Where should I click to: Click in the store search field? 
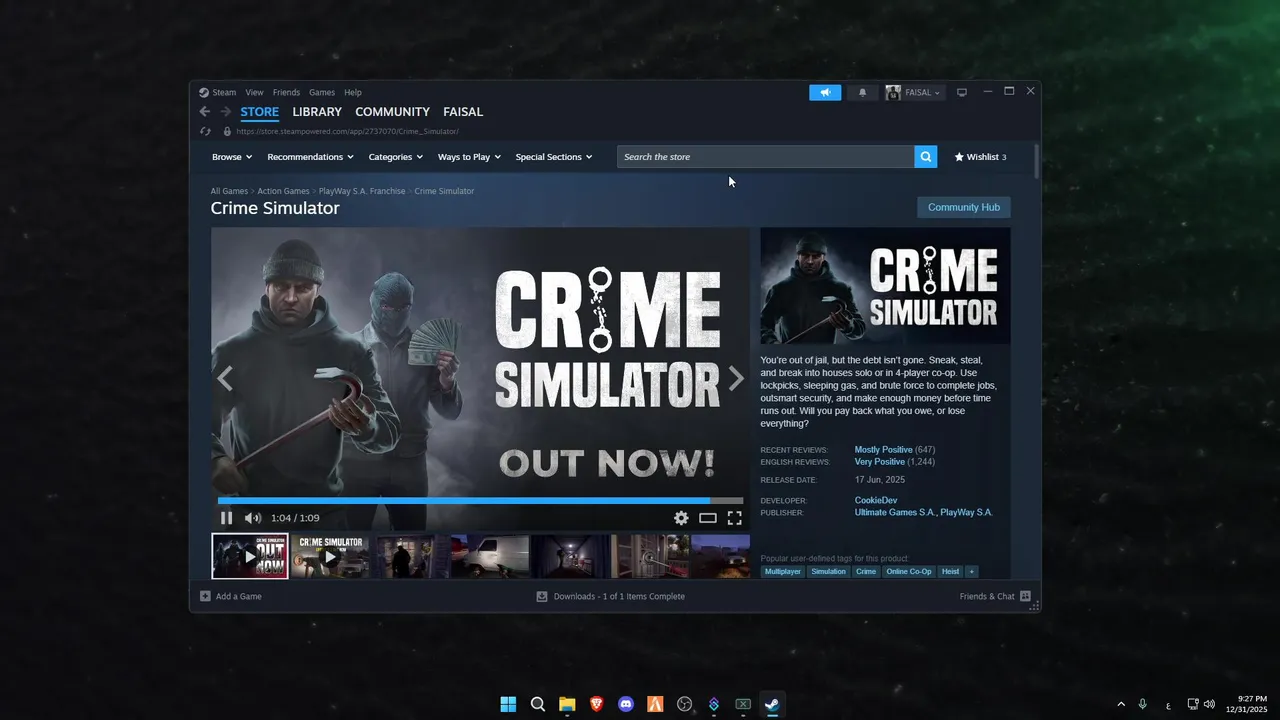pos(766,157)
